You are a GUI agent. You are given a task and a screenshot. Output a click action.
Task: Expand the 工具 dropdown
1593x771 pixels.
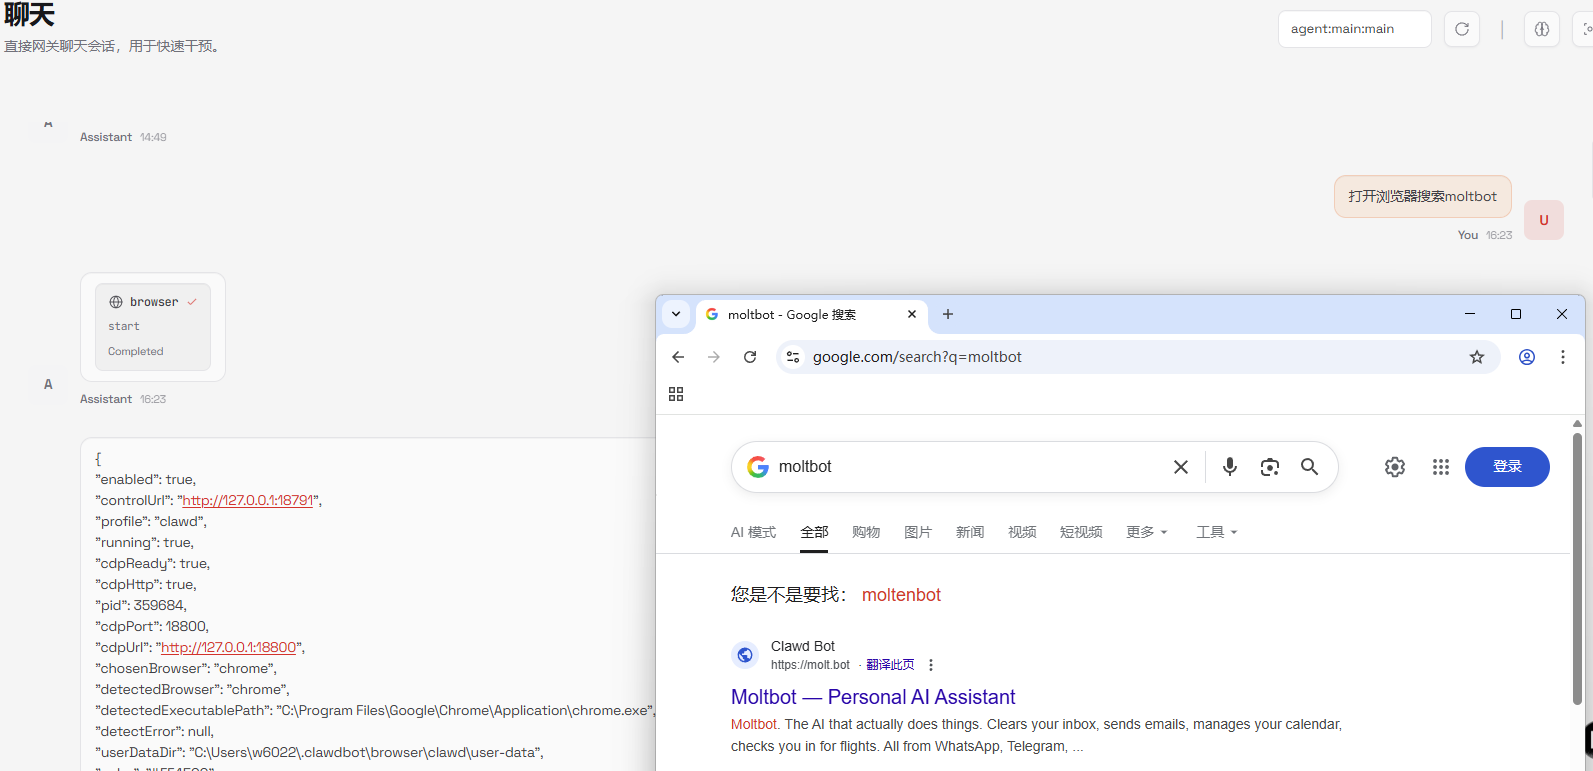point(1216,532)
